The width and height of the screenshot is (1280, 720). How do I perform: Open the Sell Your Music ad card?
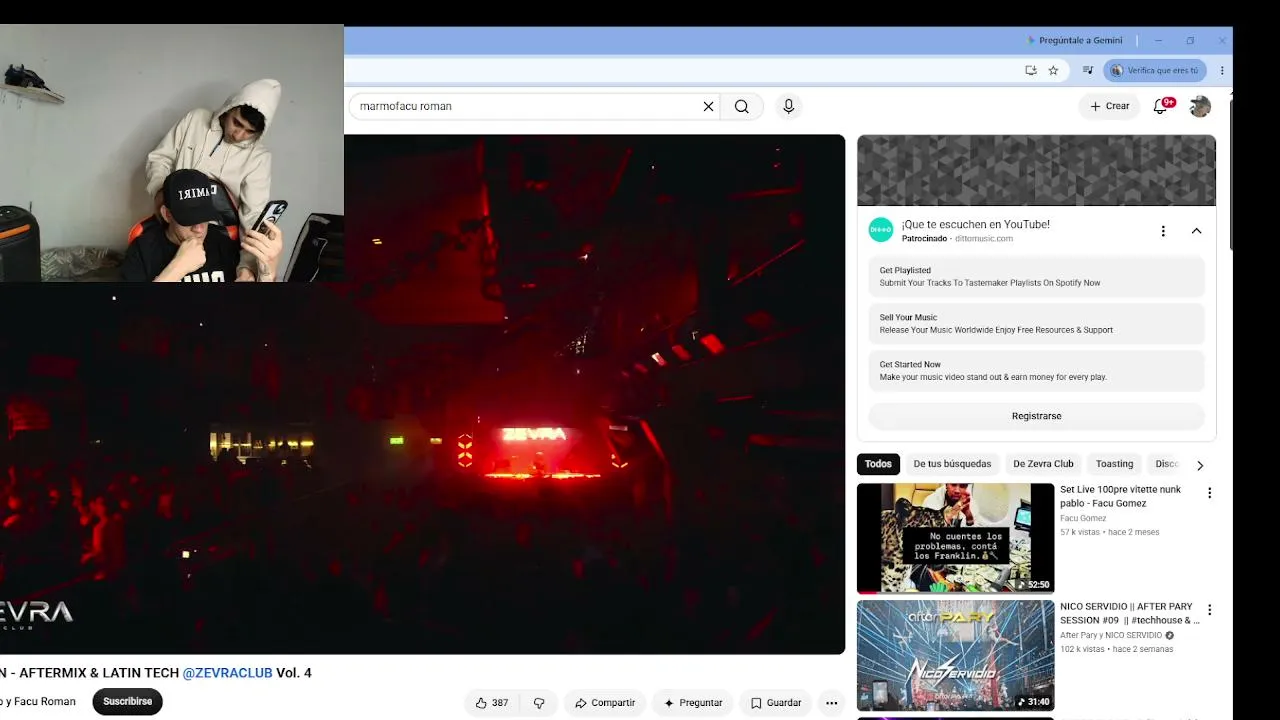pyautogui.click(x=1036, y=324)
